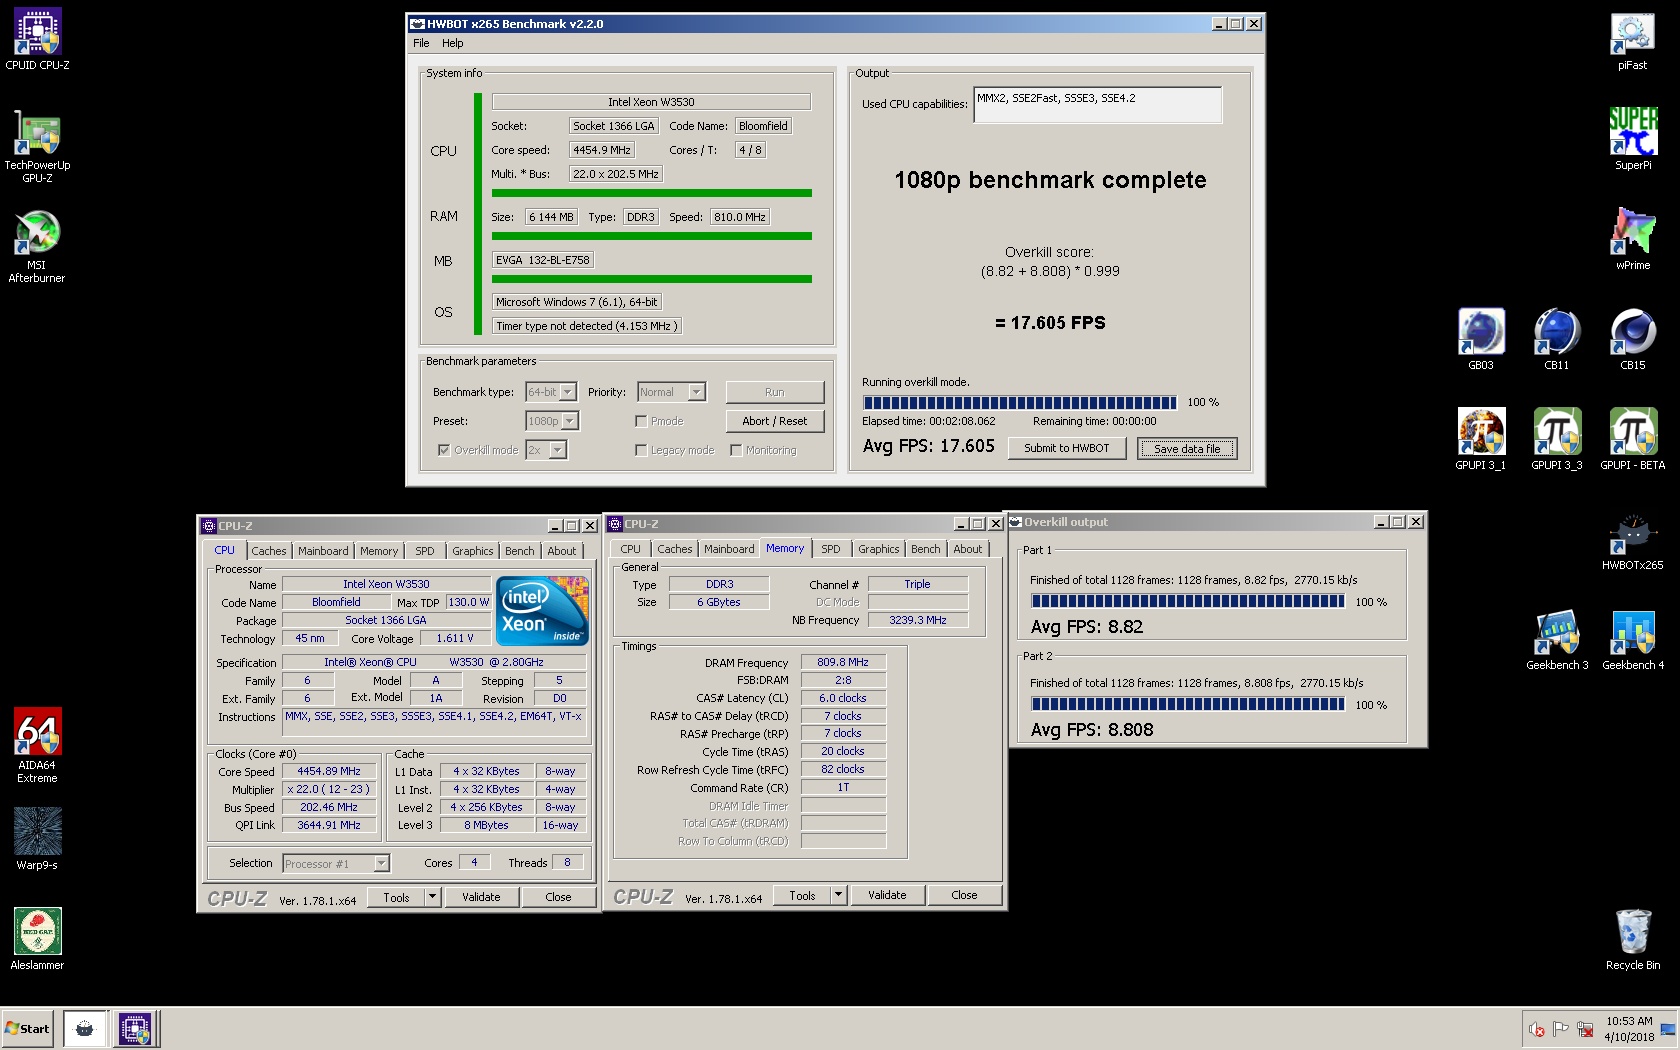Click the Core Speed value 4454.89 MHz
Image resolution: width=1680 pixels, height=1050 pixels.
329,771
